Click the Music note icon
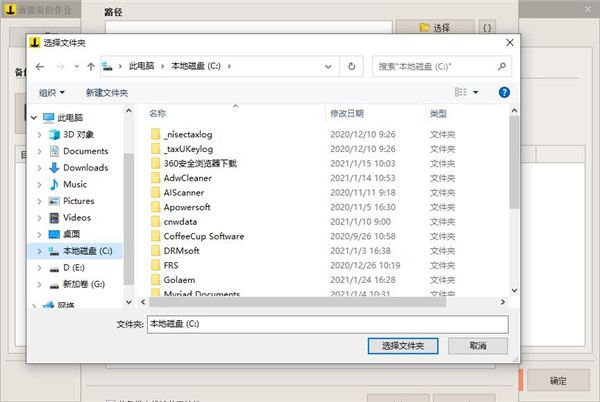Viewport: 600px width, 402px height. (54, 184)
